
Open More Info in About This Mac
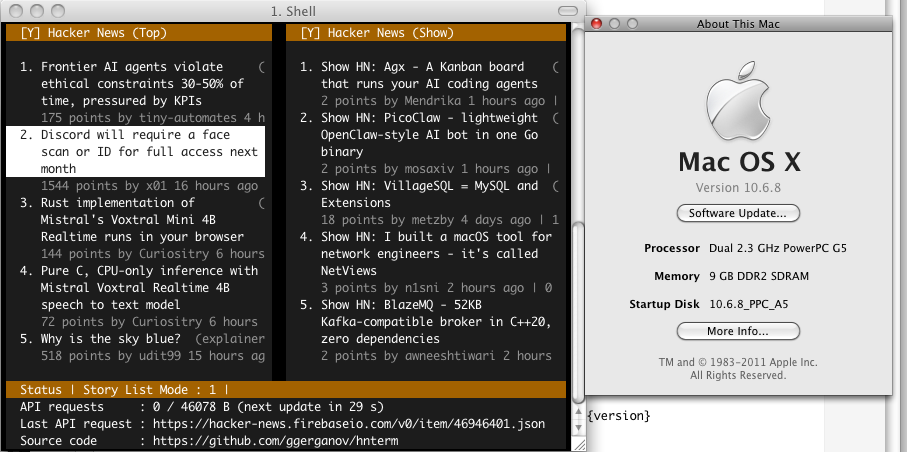pyautogui.click(x=738, y=332)
